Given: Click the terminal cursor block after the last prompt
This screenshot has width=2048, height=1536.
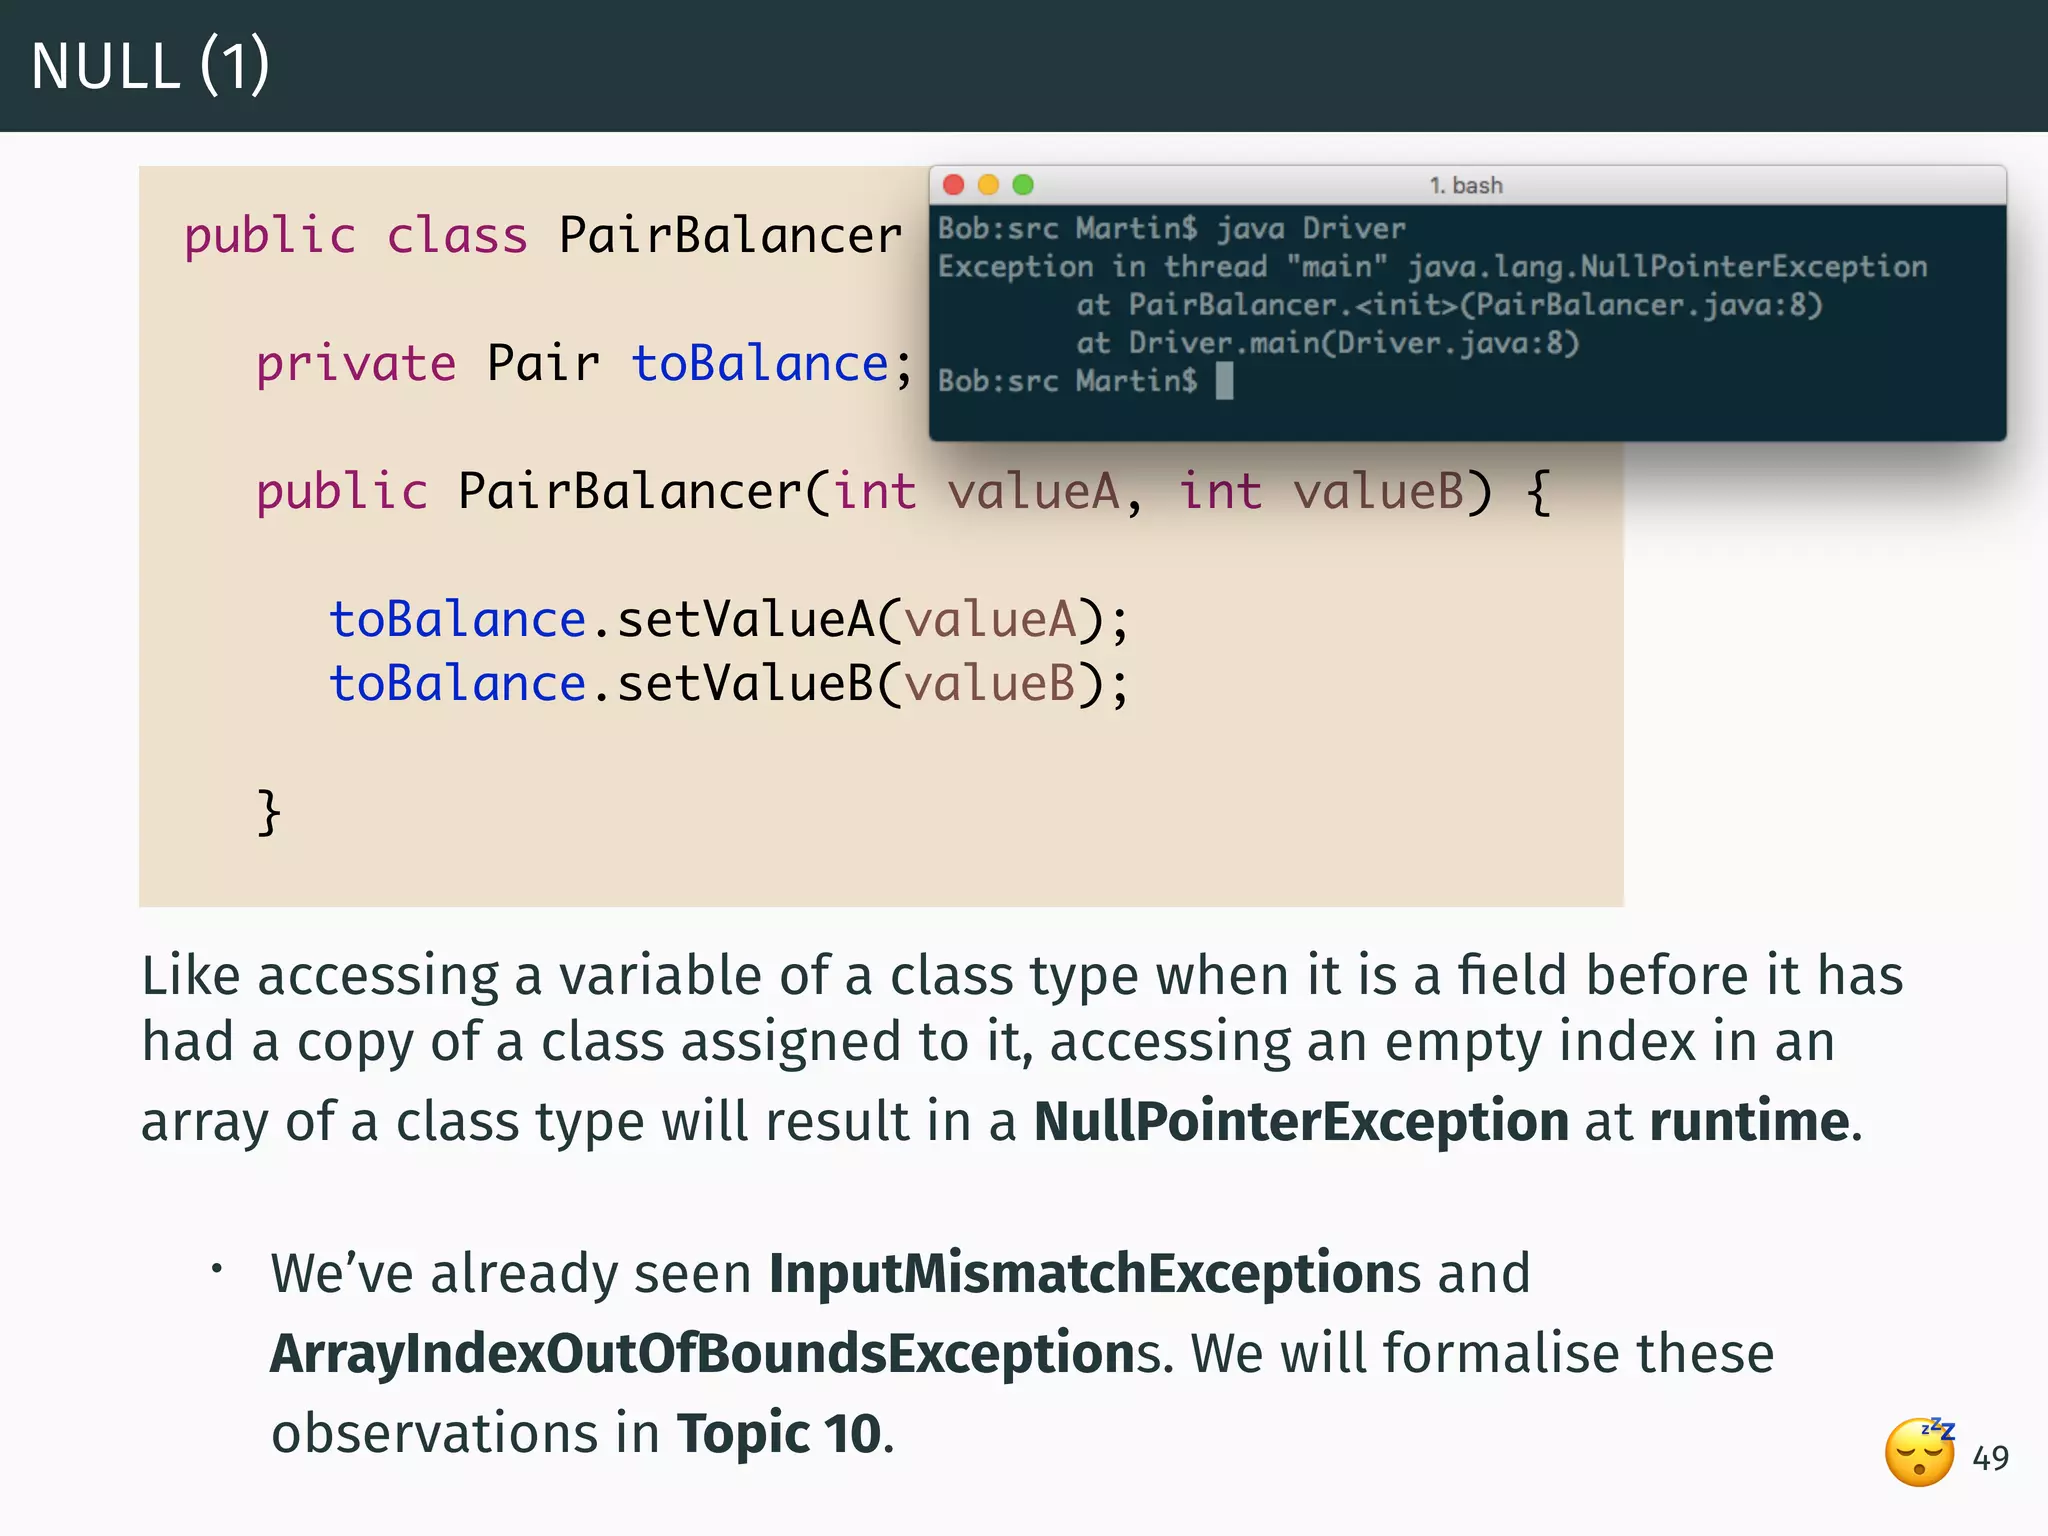Looking at the screenshot, I should [x=1224, y=381].
